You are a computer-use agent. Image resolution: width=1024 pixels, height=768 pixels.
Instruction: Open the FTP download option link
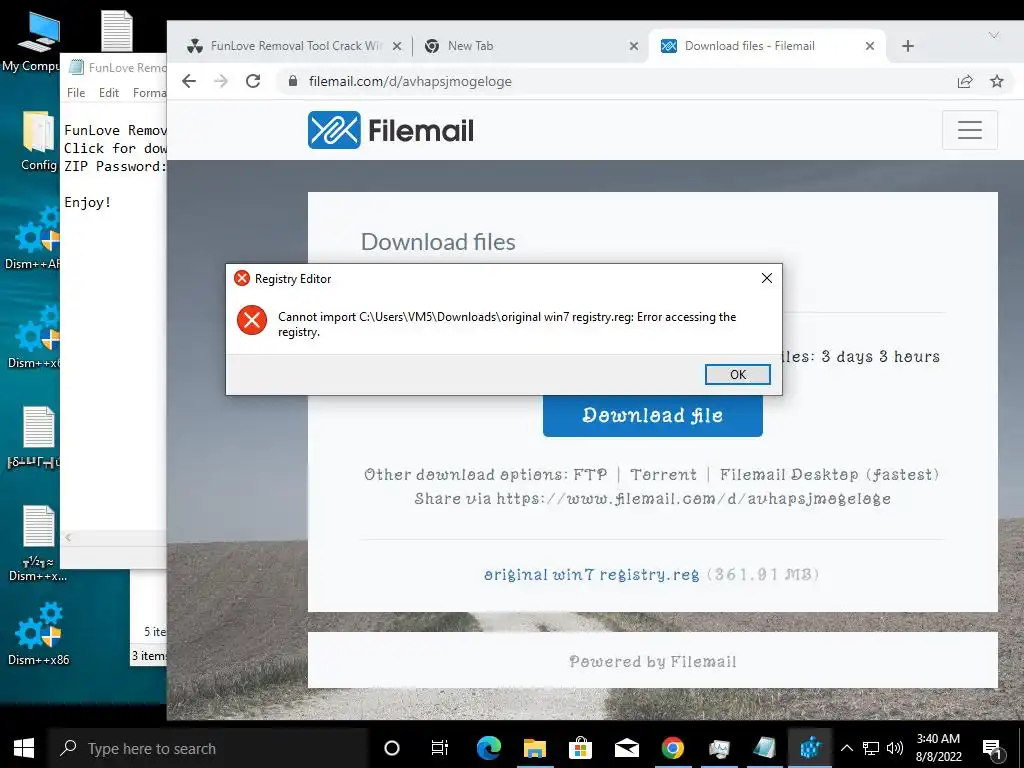click(x=590, y=474)
